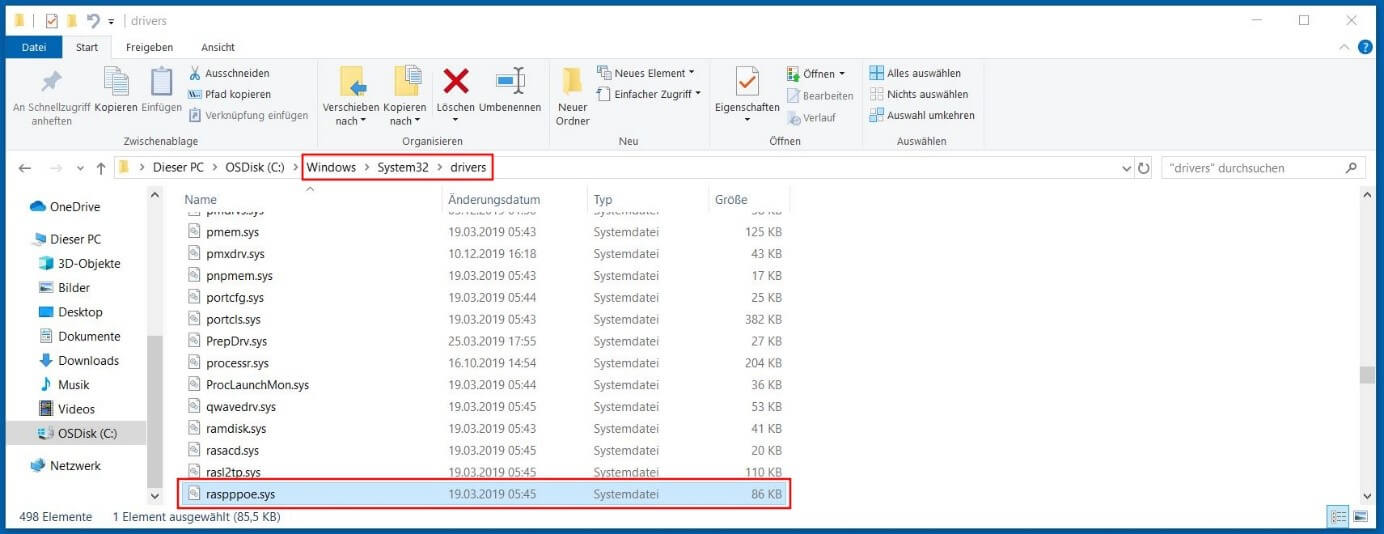The width and height of the screenshot is (1384, 534).
Task: Click System32 breadcrumb segment
Action: pyautogui.click(x=402, y=167)
